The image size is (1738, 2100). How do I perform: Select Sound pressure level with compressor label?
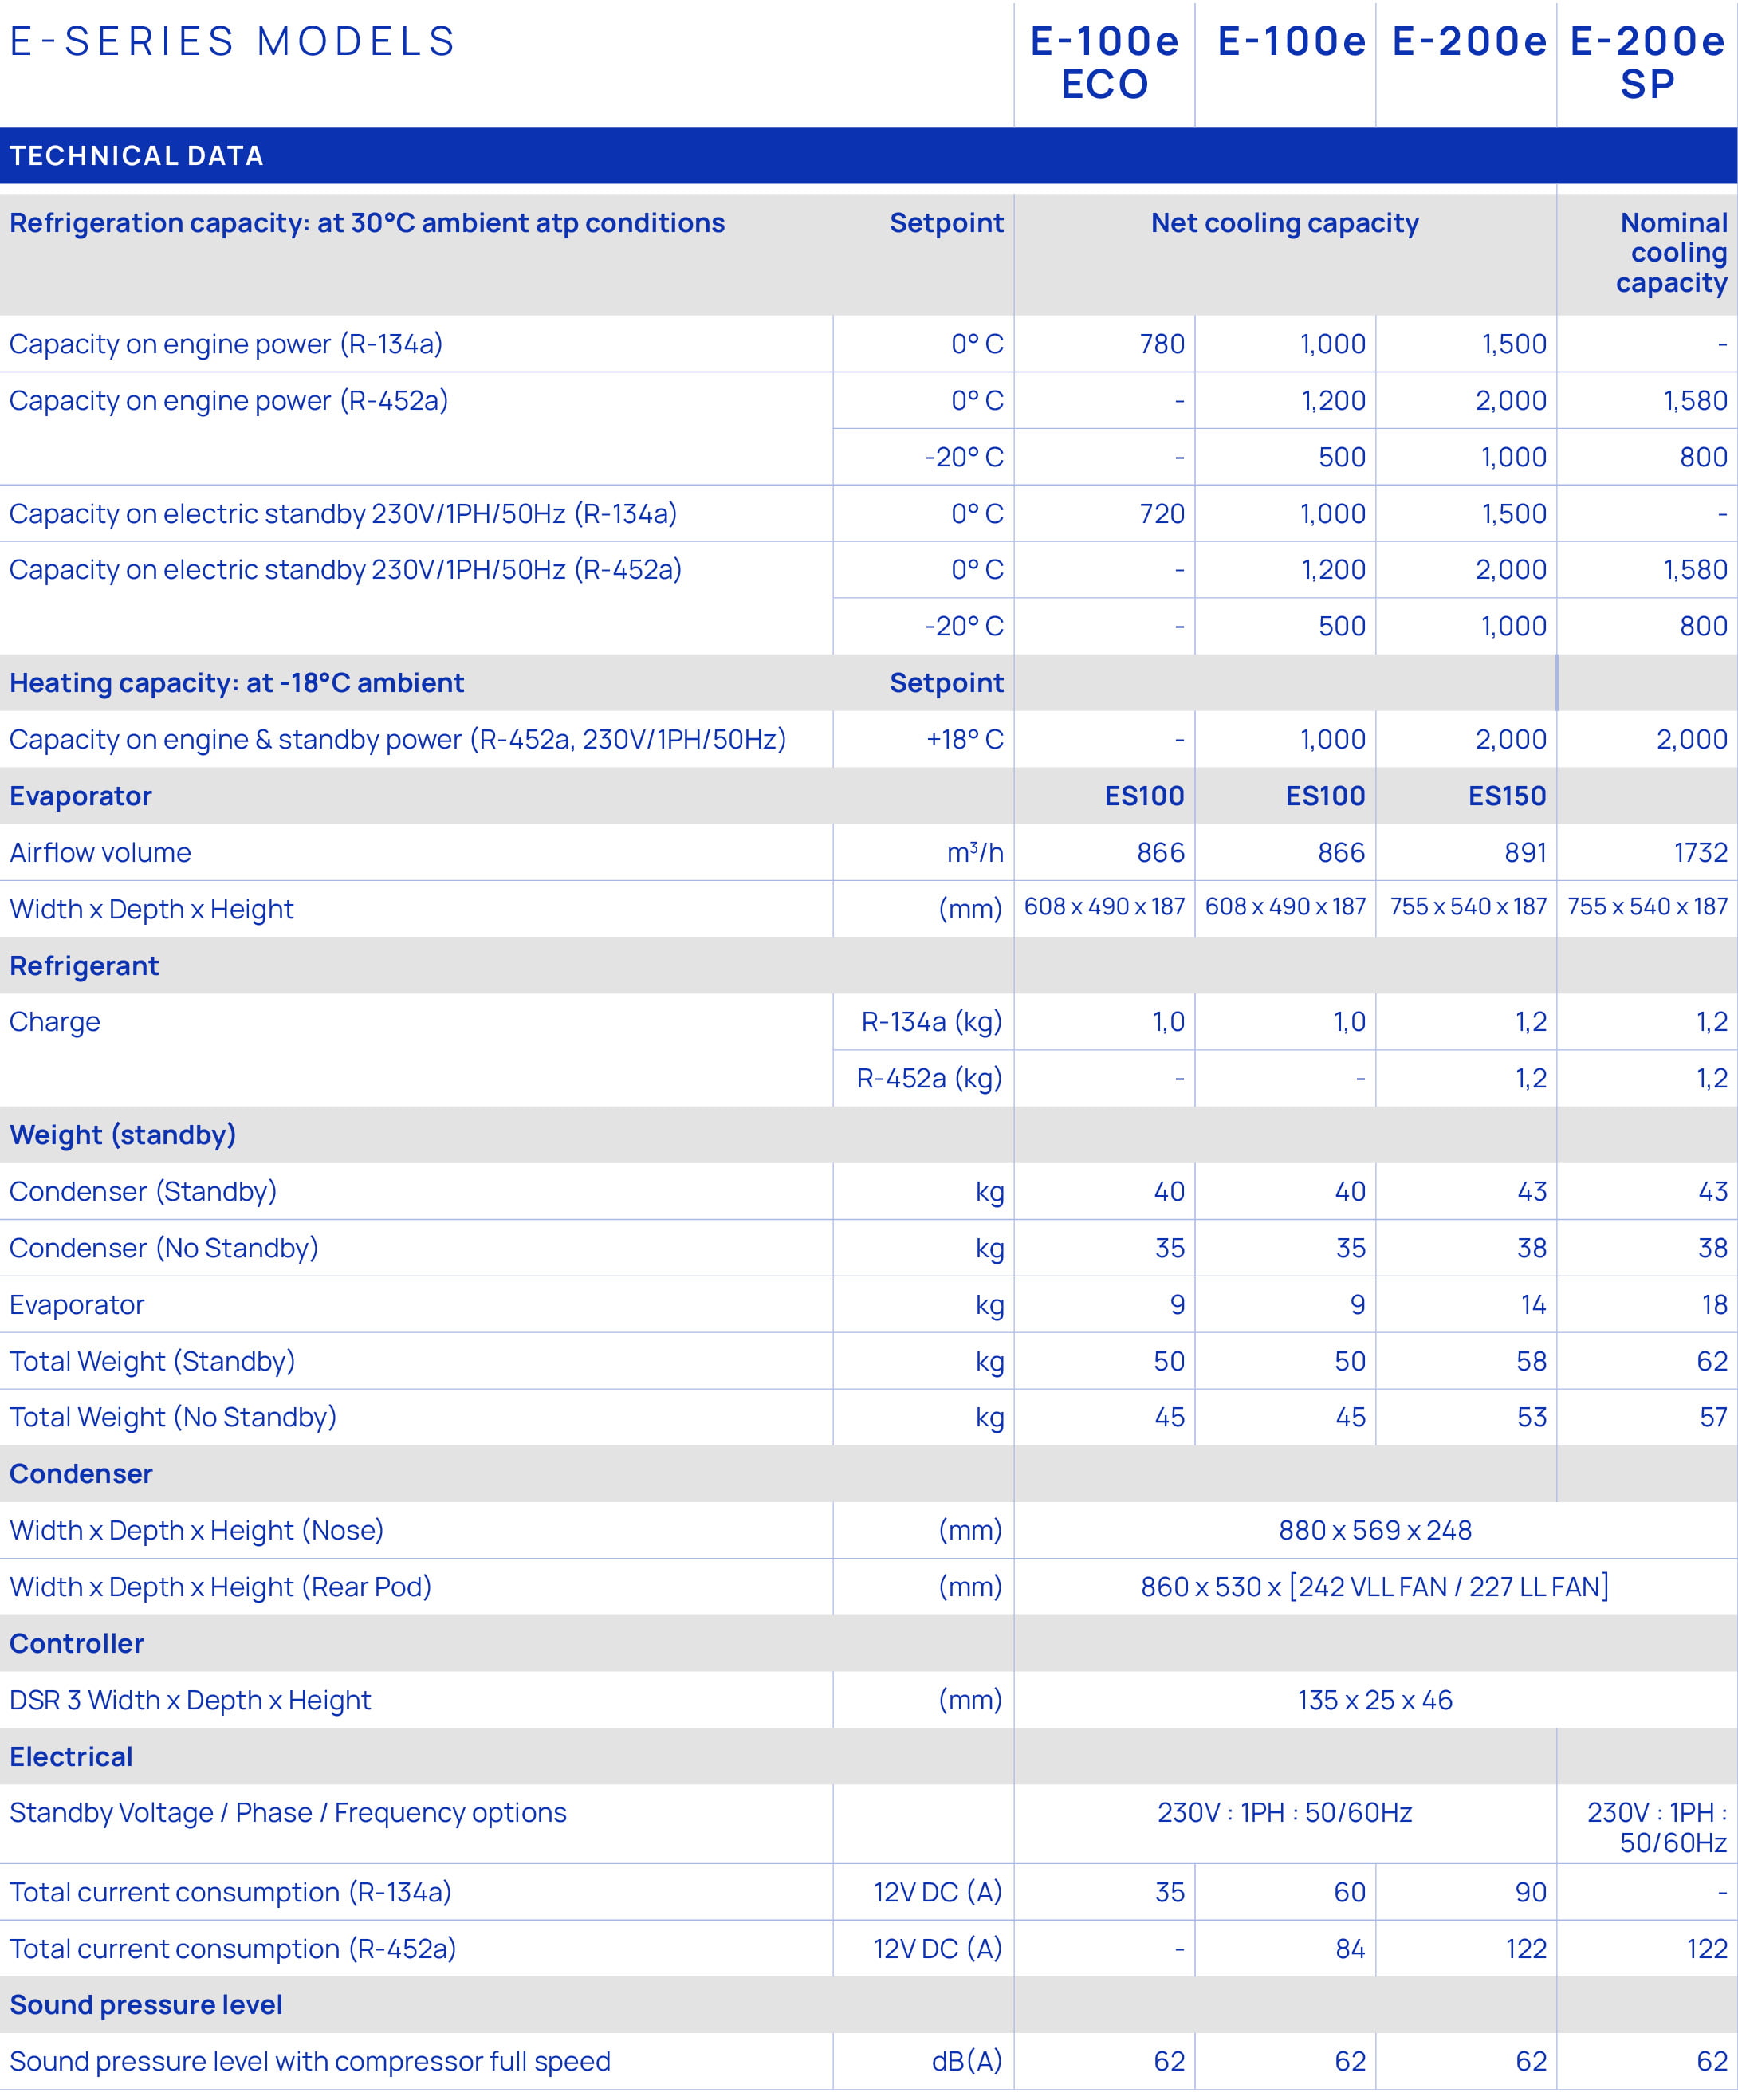pyautogui.click(x=310, y=2062)
